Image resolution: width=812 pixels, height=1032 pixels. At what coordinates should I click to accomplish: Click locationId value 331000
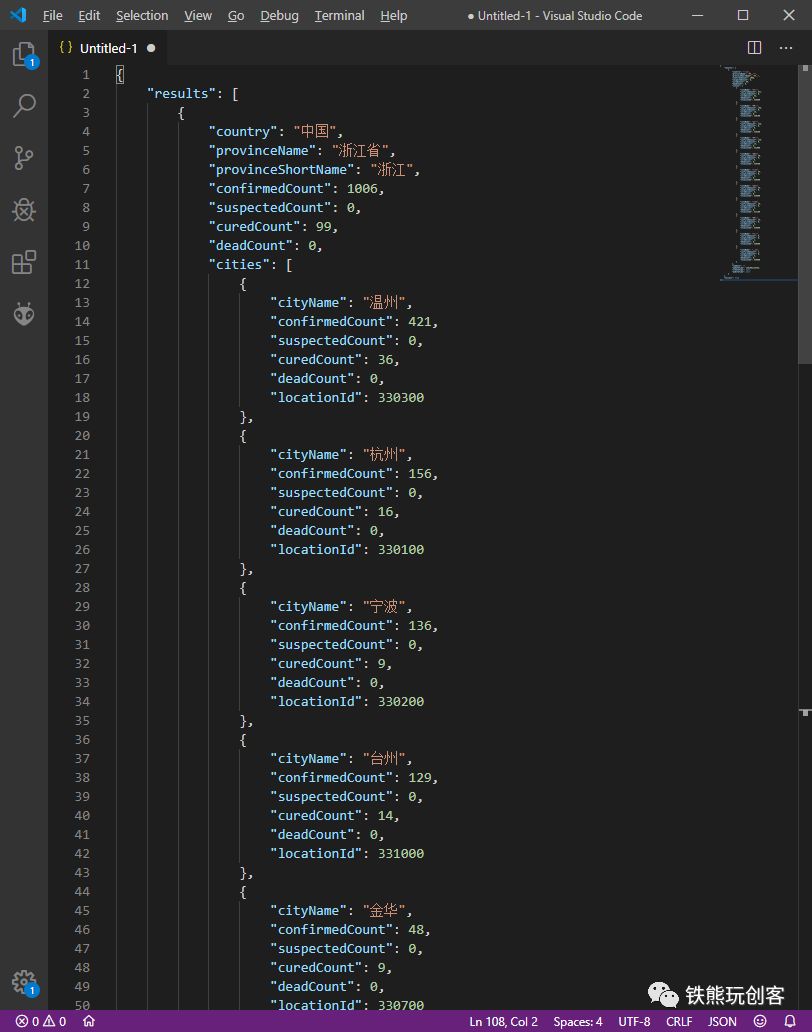pyautogui.click(x=401, y=854)
